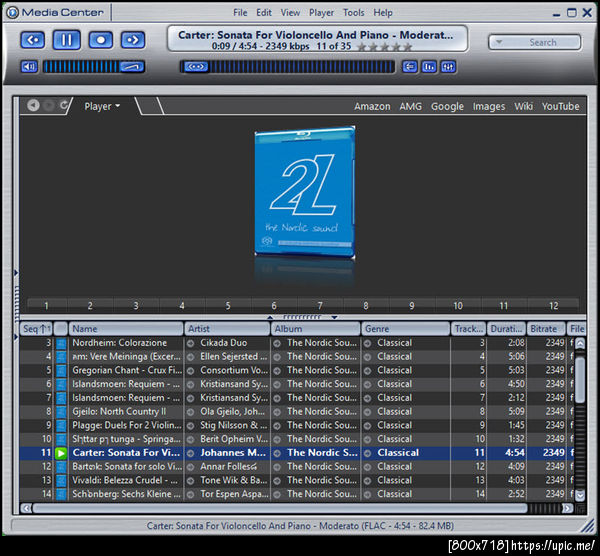
Task: Open the View menu
Action: pyautogui.click(x=290, y=13)
